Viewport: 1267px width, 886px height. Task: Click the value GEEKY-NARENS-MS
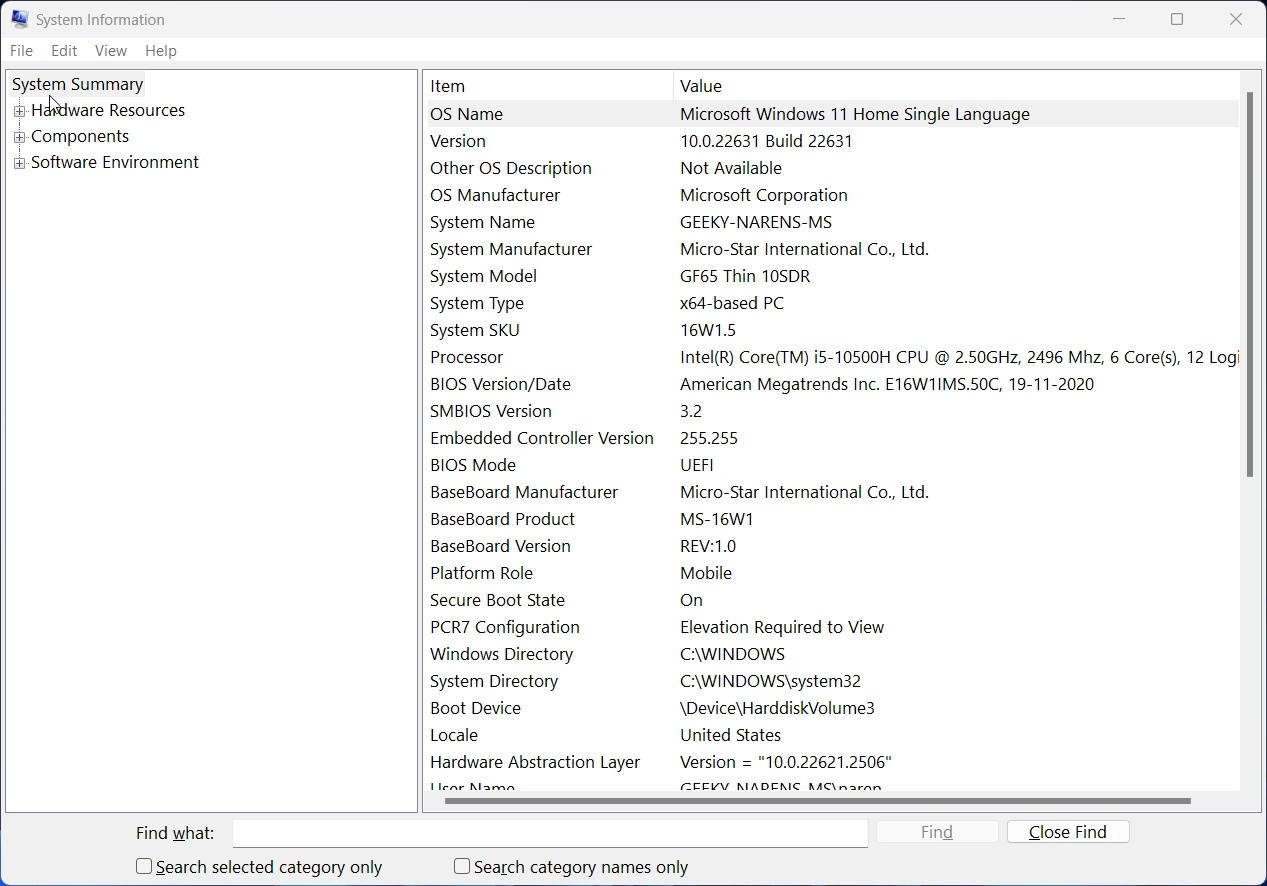pos(756,222)
